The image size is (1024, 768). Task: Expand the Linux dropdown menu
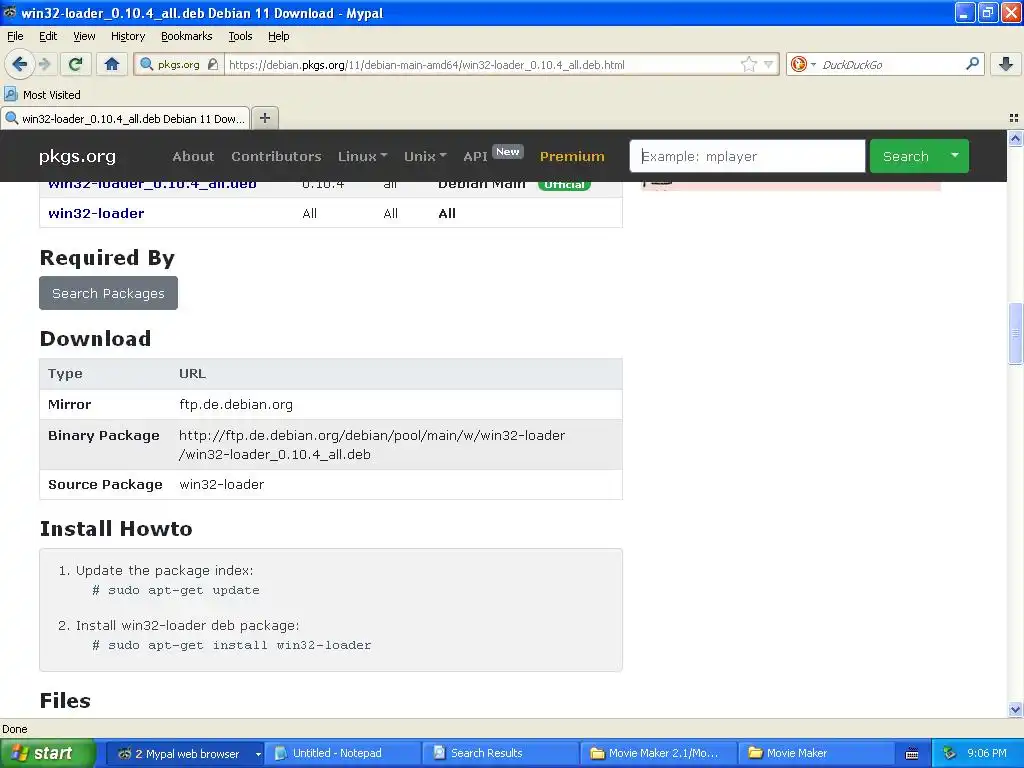362,156
